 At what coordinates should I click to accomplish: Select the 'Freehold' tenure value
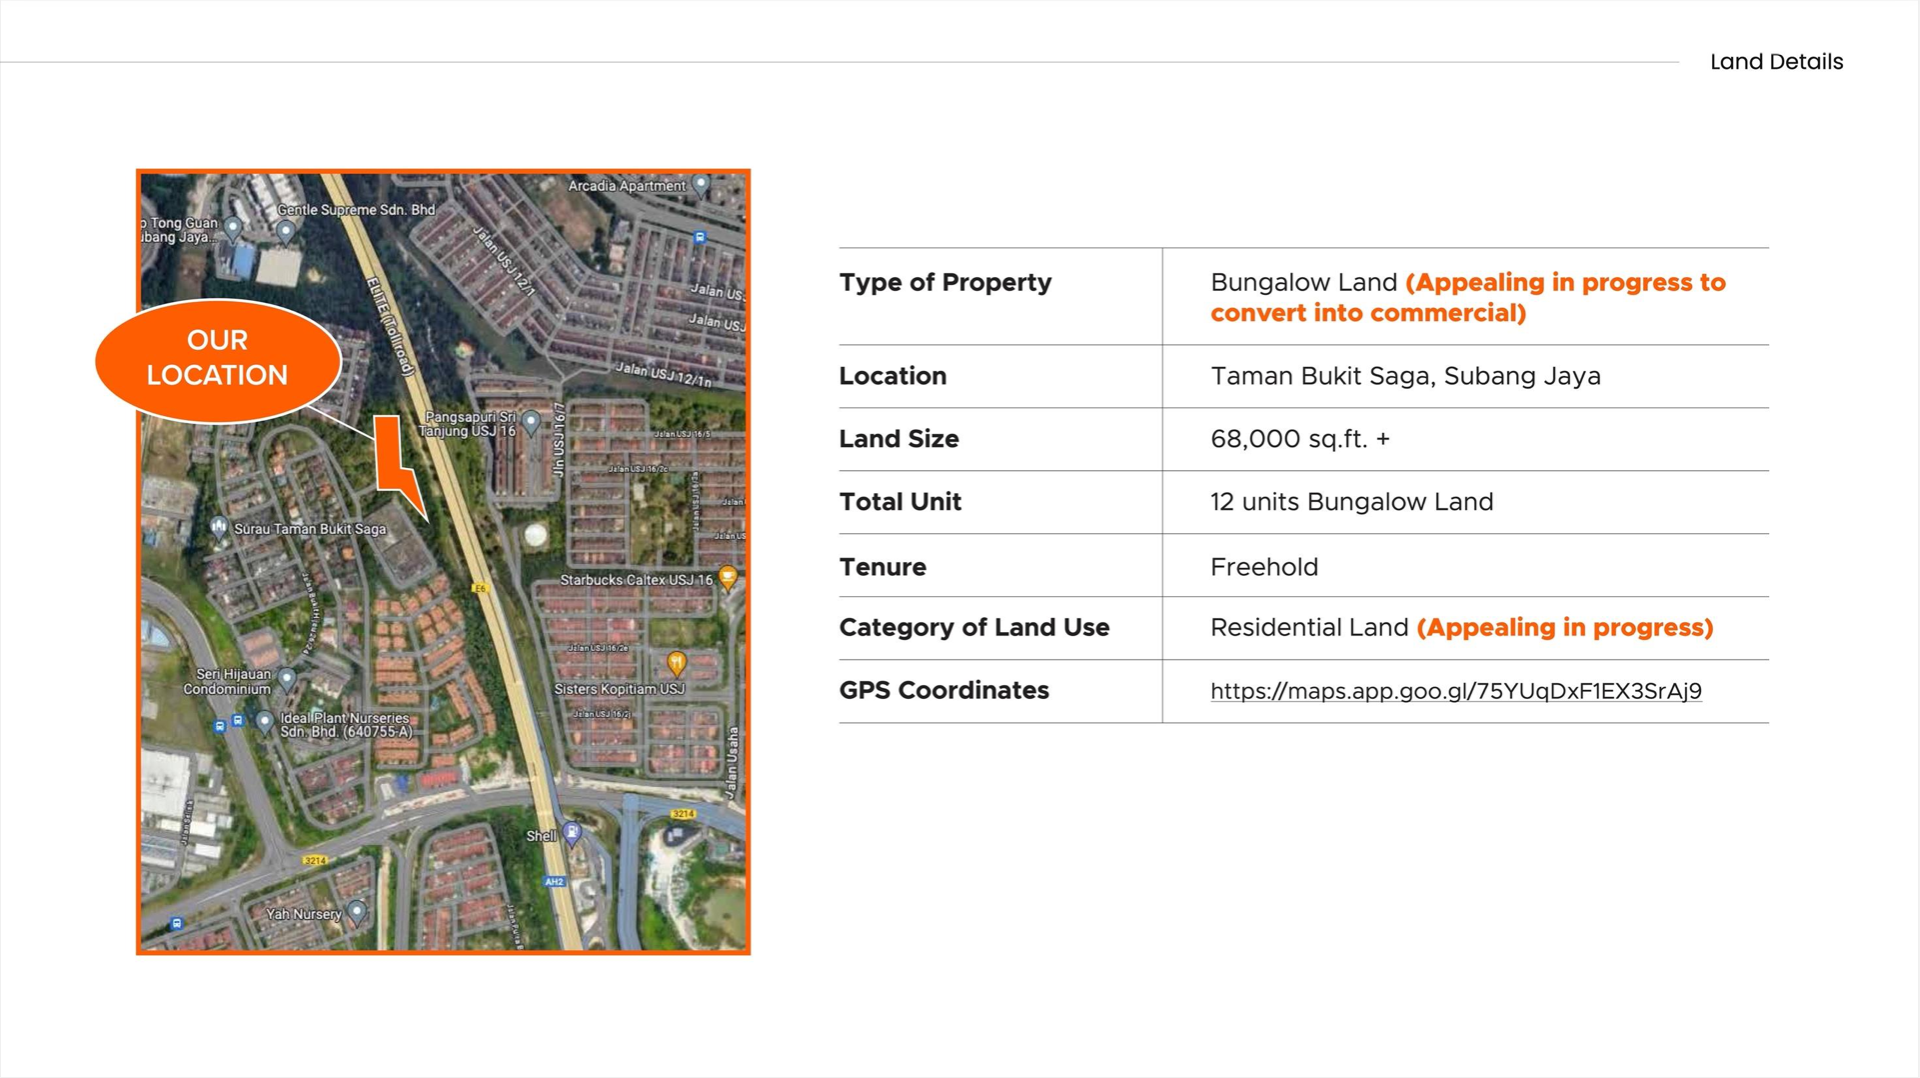pos(1264,567)
